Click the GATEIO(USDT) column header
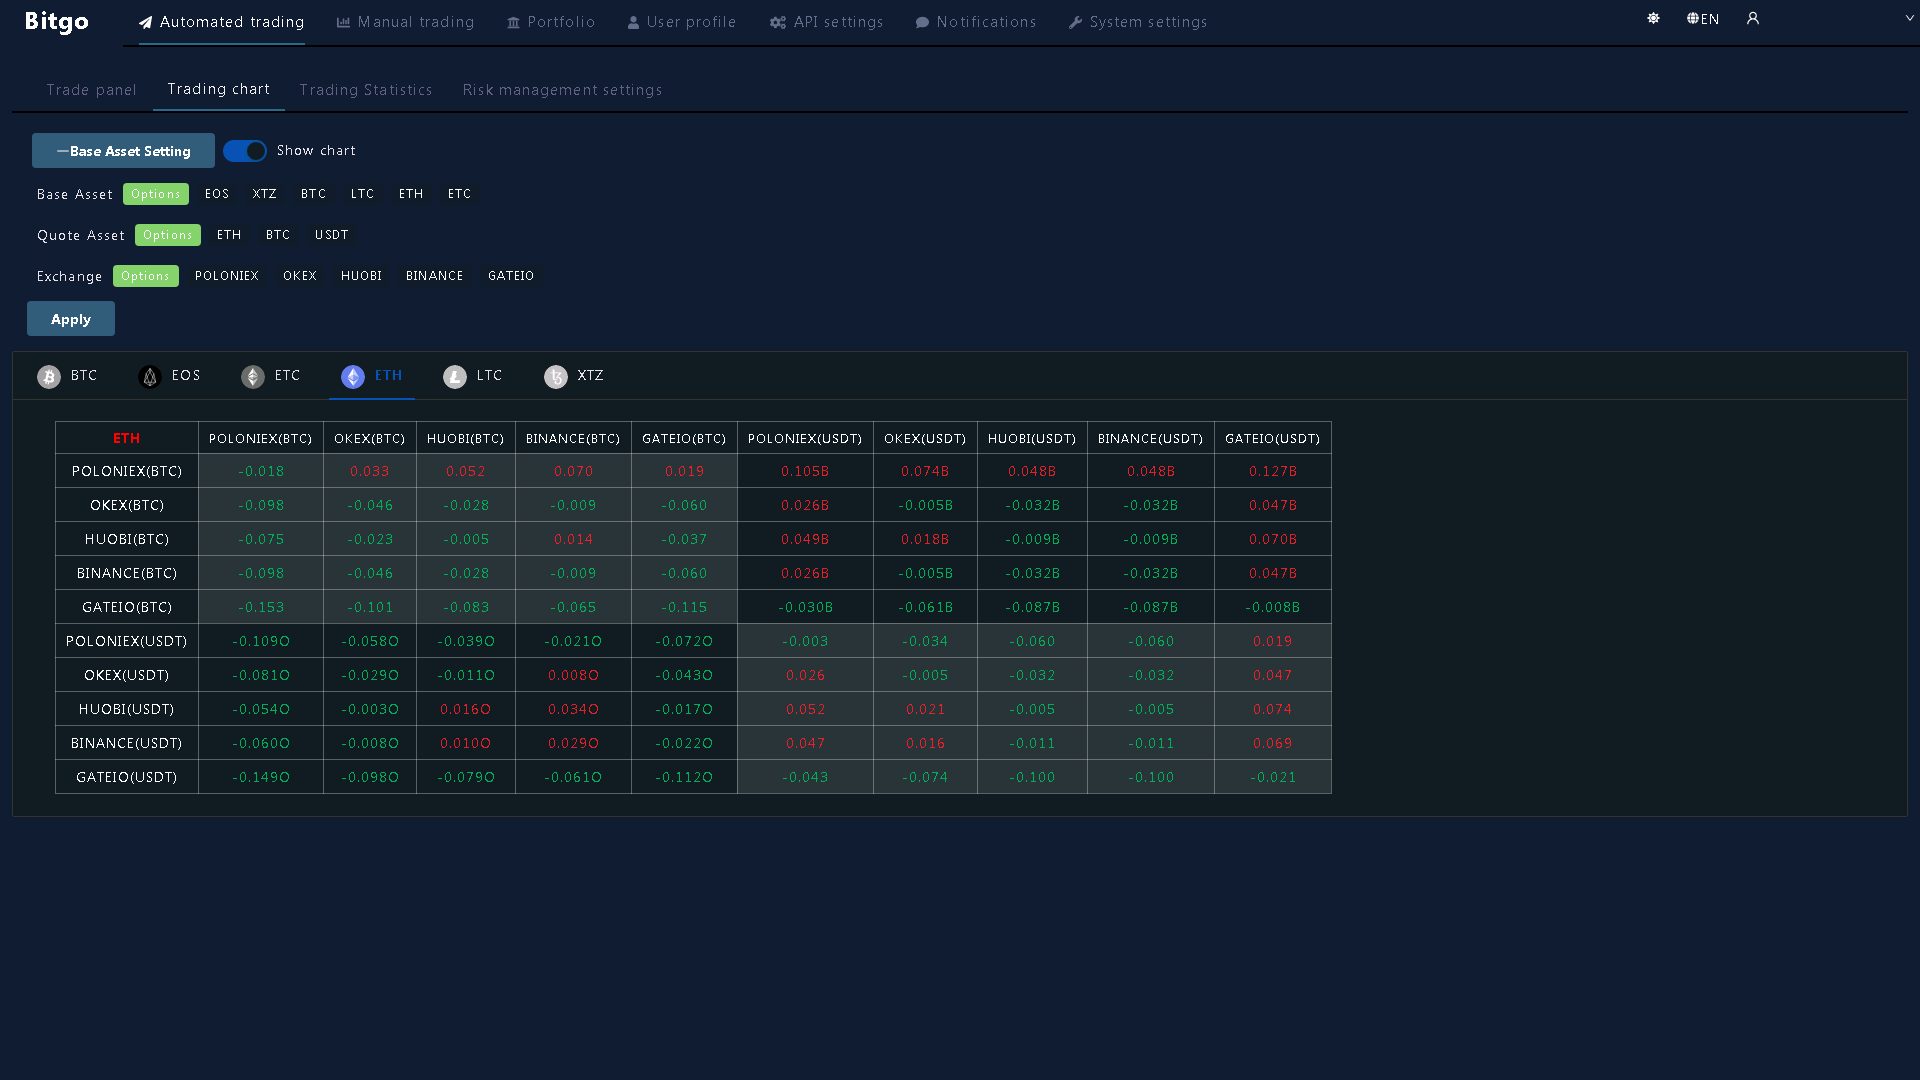The width and height of the screenshot is (1920, 1080). (x=1273, y=438)
